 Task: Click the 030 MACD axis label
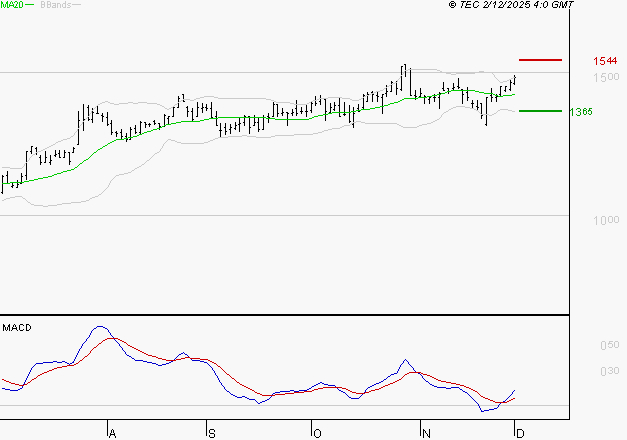[609, 371]
